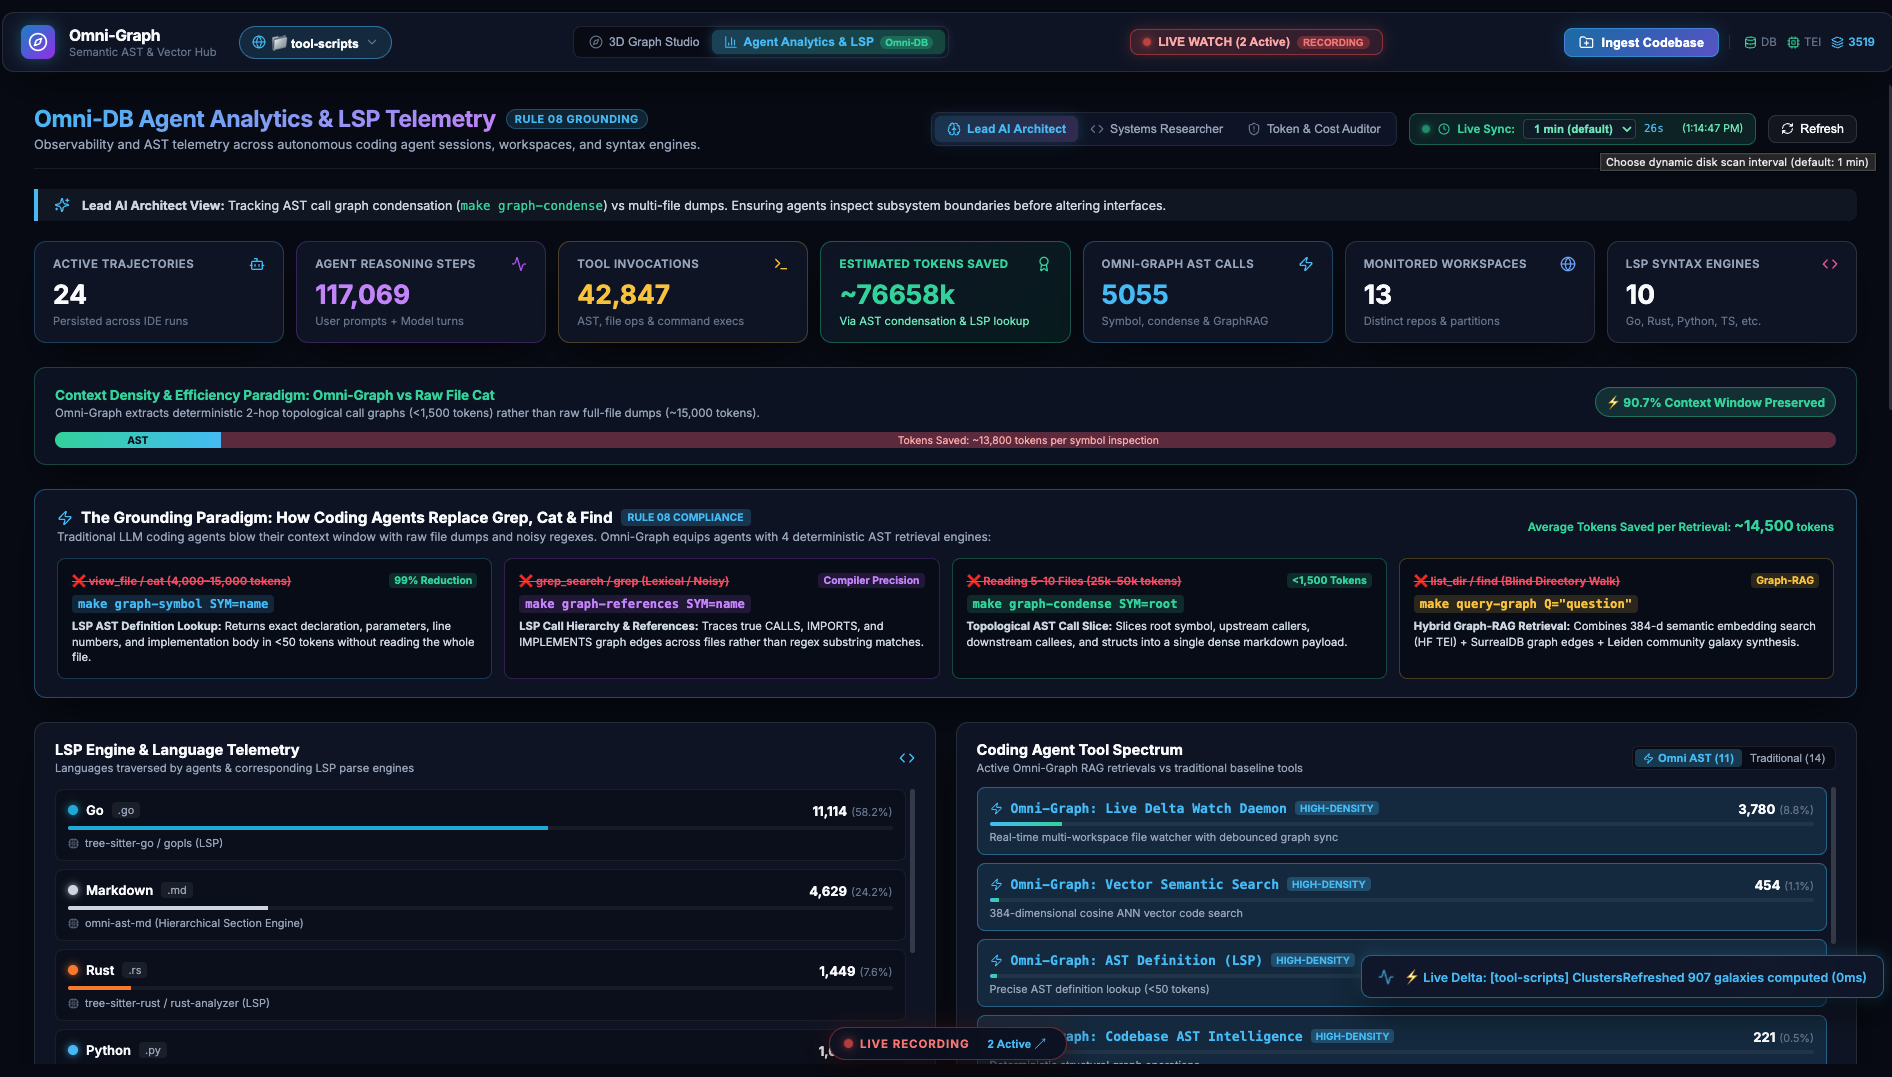Click the 99% Reduction badge

tap(433, 581)
